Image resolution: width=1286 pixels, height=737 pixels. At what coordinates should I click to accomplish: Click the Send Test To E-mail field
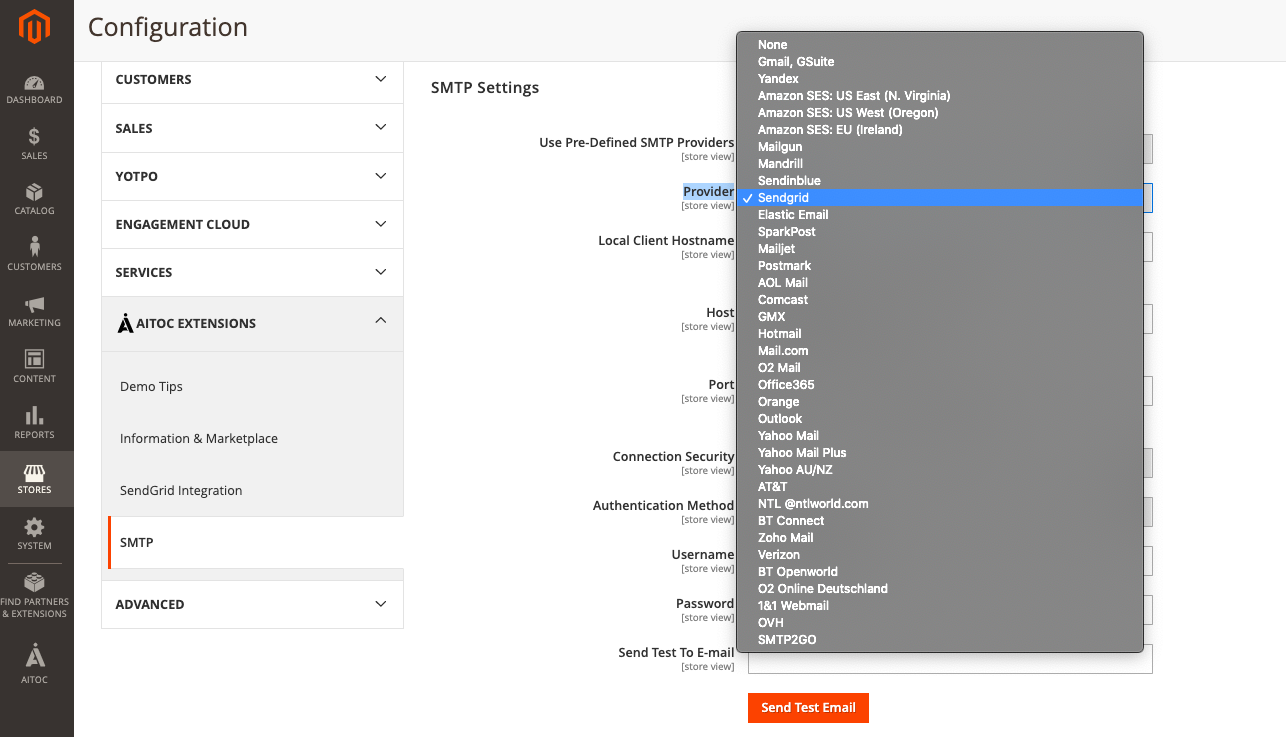pyautogui.click(x=950, y=658)
